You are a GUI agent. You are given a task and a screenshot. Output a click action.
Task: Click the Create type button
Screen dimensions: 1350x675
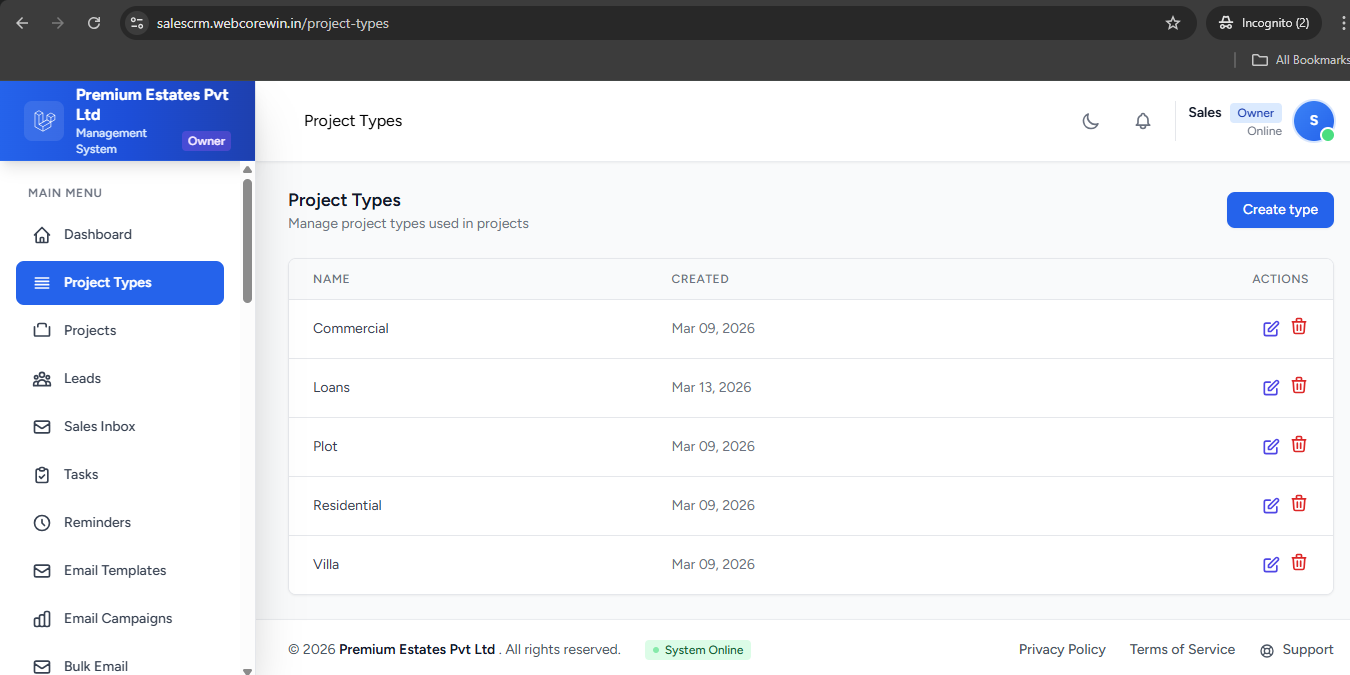[x=1280, y=209]
